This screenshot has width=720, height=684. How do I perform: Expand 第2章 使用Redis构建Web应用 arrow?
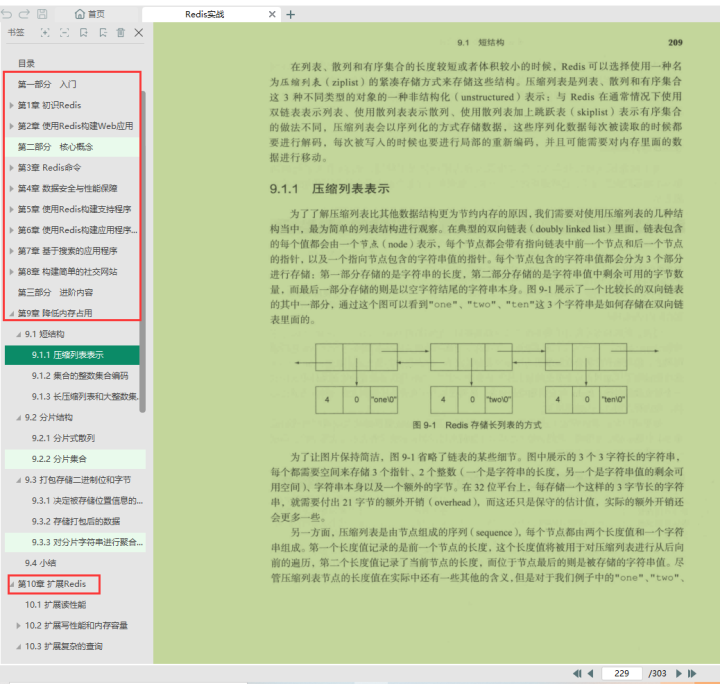pyautogui.click(x=11, y=126)
